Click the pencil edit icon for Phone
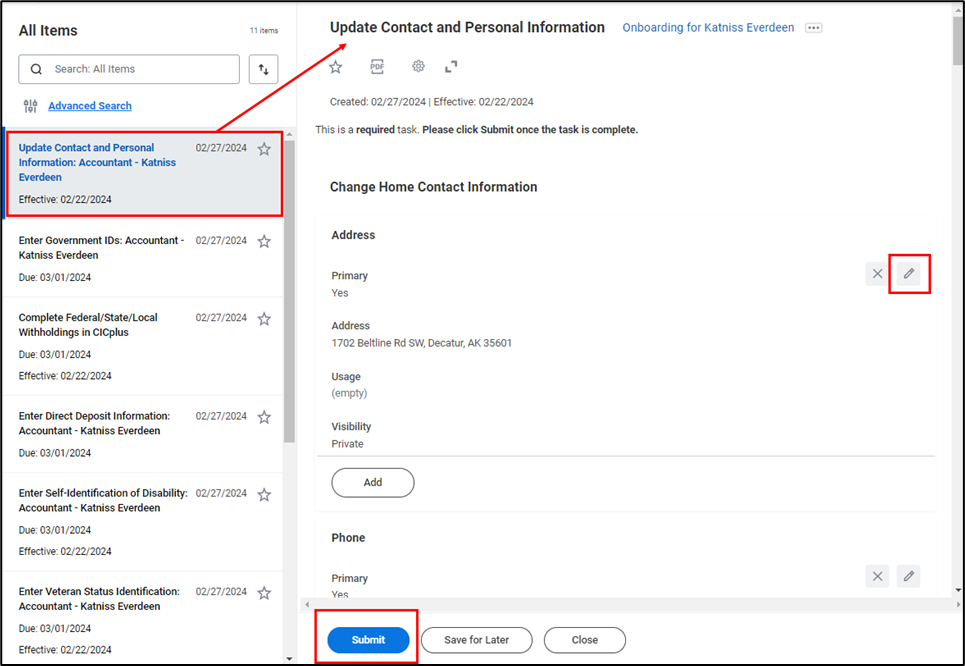This screenshot has height=666, width=965. pyautogui.click(x=908, y=576)
